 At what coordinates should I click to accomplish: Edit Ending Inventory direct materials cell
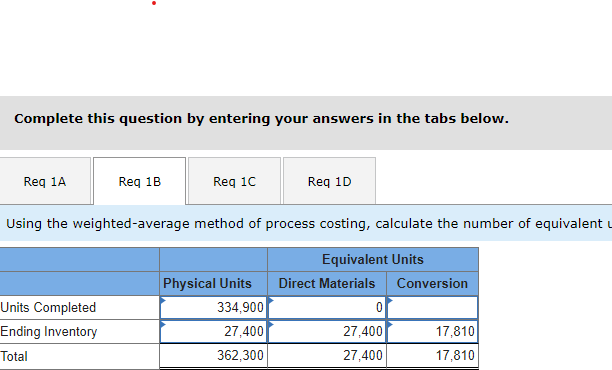[x=327, y=331]
